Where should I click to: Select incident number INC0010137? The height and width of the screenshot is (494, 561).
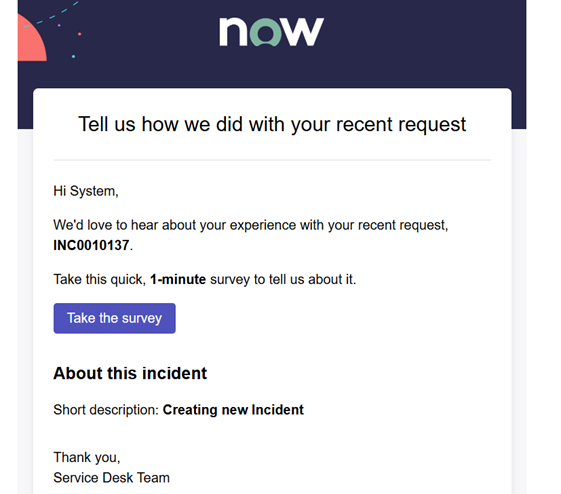(x=91, y=245)
